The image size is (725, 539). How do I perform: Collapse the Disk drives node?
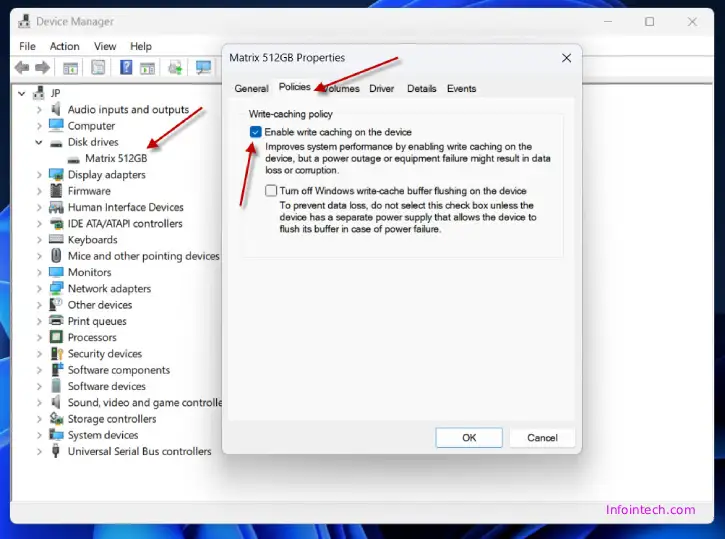click(x=39, y=142)
